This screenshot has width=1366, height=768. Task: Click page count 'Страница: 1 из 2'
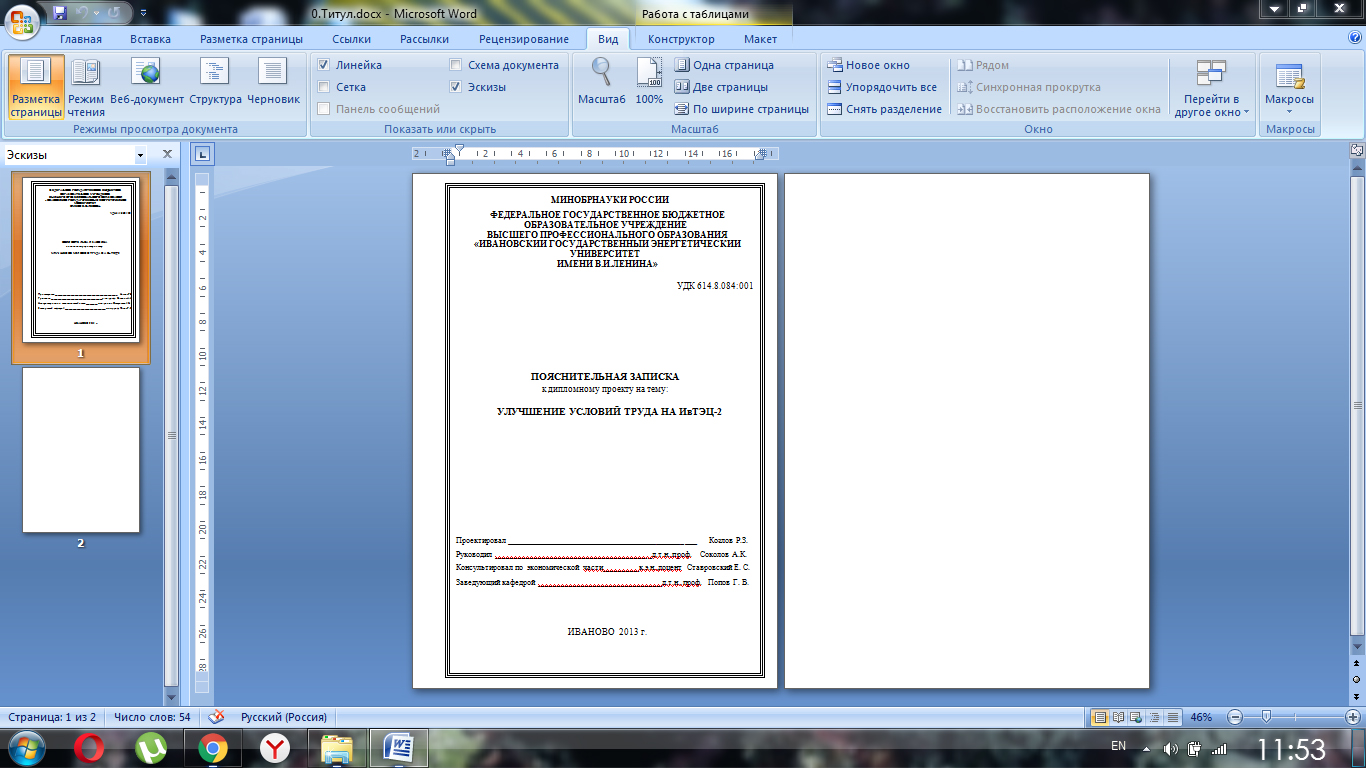52,717
